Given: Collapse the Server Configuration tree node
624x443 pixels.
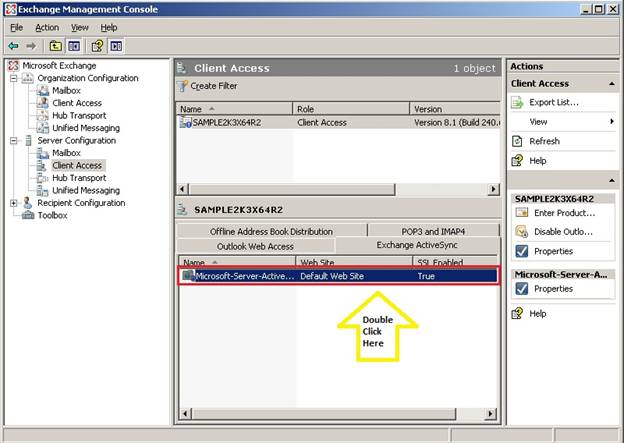Looking at the screenshot, I should tap(14, 141).
